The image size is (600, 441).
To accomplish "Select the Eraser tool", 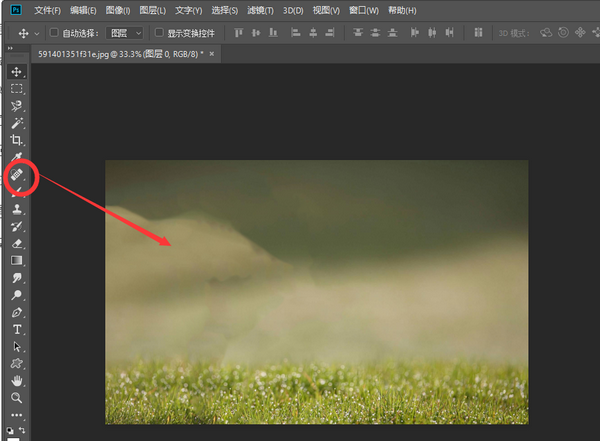I will [x=17, y=243].
